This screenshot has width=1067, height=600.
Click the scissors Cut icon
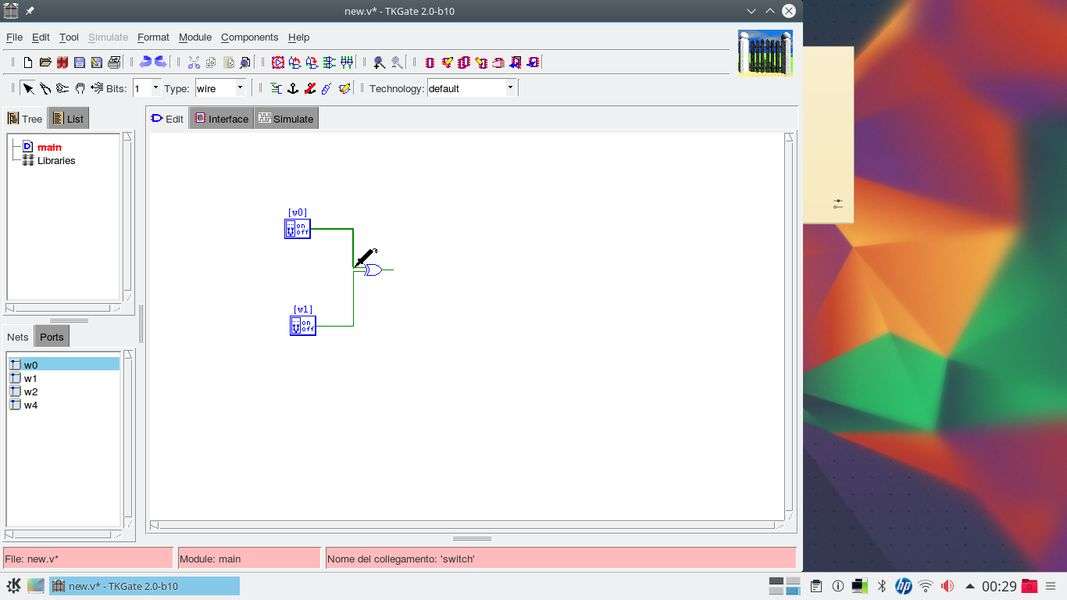click(x=193, y=62)
